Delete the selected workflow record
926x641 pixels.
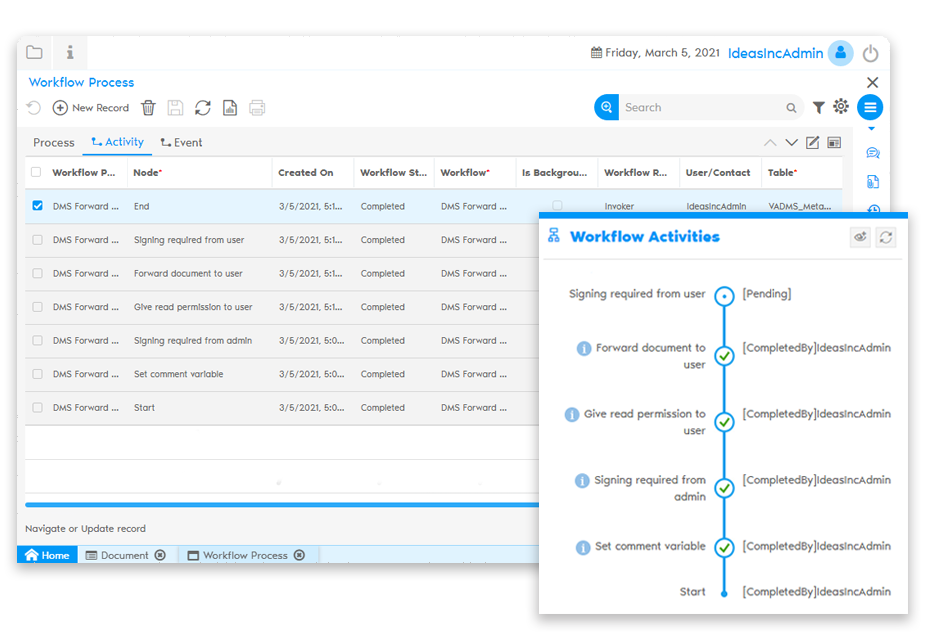click(148, 107)
